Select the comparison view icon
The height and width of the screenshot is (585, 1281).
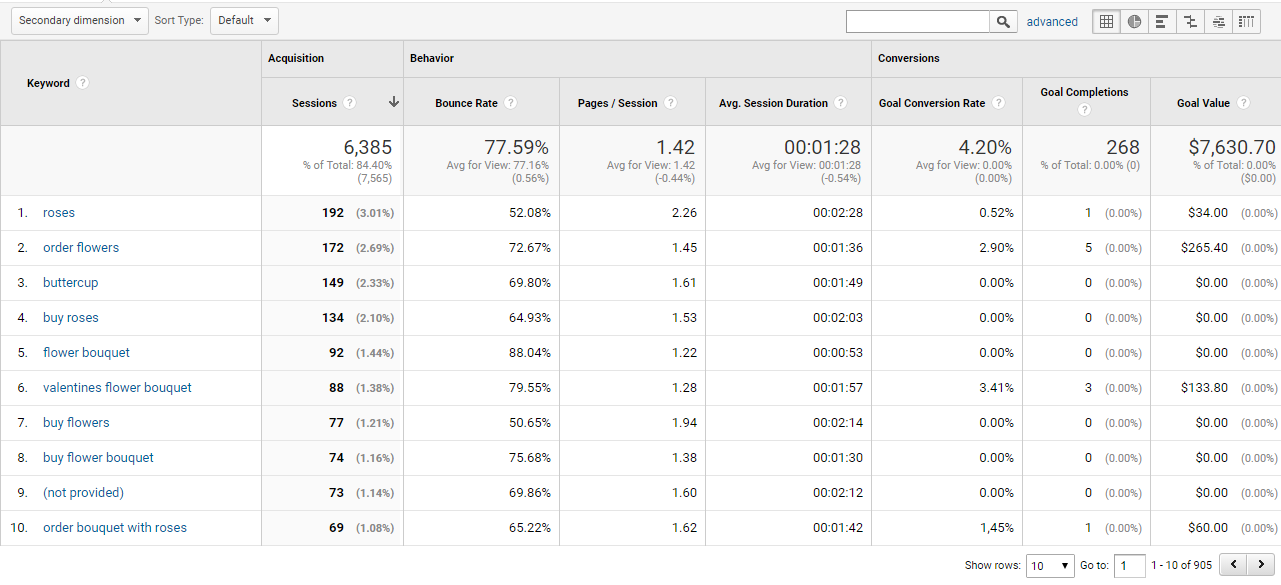(x=1190, y=21)
